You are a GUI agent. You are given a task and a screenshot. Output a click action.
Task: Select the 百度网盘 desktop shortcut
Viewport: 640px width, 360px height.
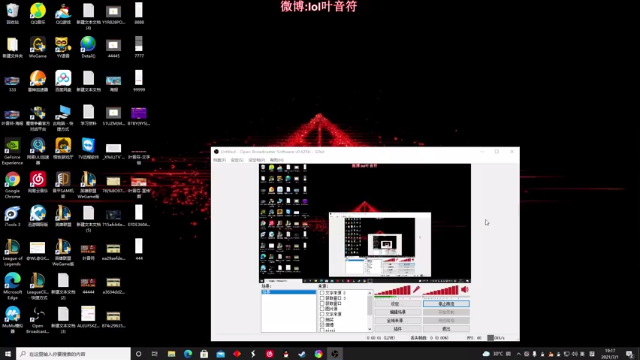coord(63,81)
